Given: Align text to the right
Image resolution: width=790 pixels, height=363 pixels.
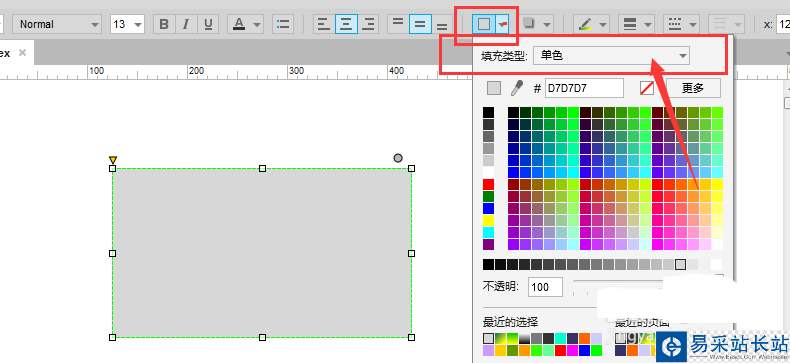Looking at the screenshot, I should [x=369, y=24].
